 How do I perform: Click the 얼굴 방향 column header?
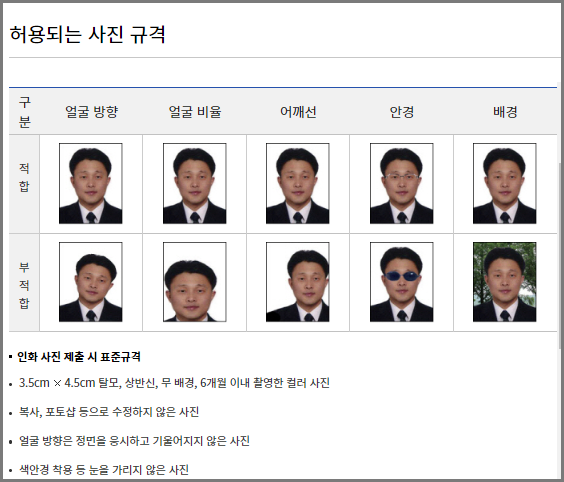tap(91, 112)
